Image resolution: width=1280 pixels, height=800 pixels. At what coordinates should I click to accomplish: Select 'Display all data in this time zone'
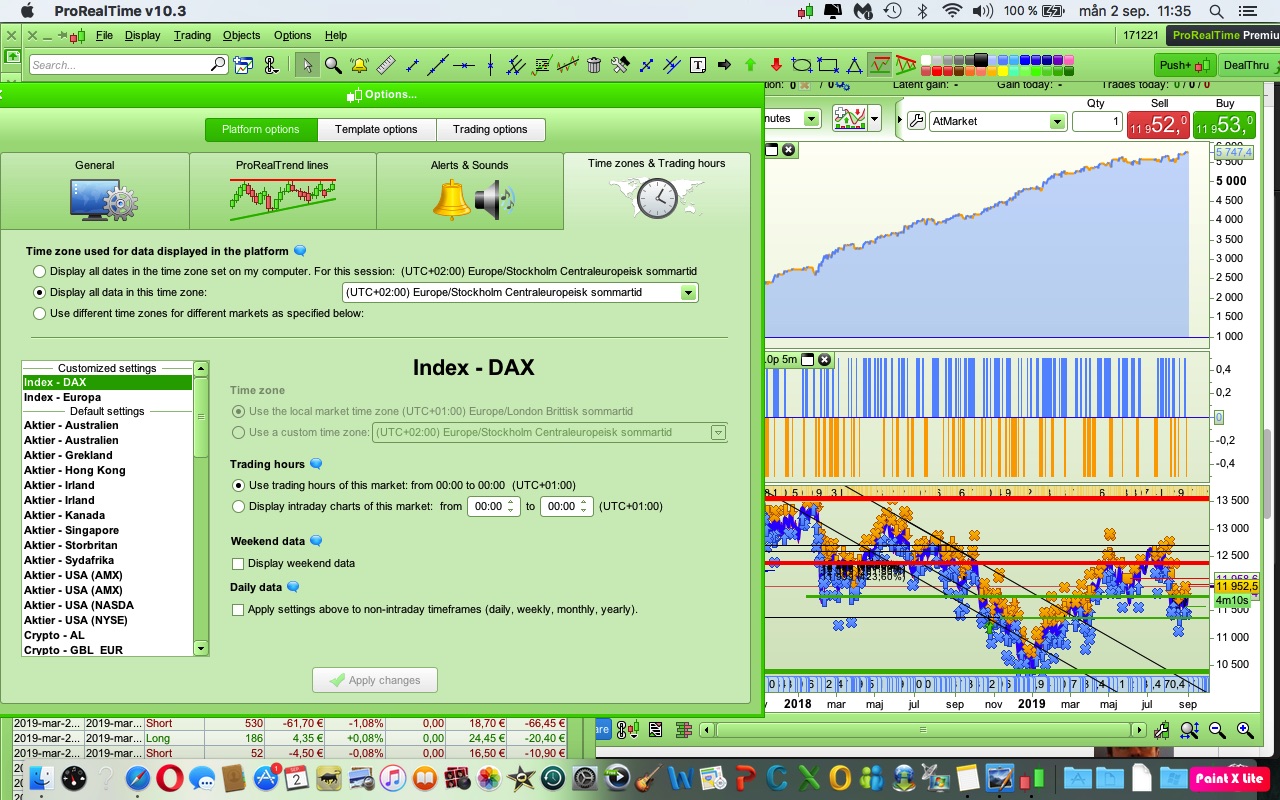click(x=40, y=292)
